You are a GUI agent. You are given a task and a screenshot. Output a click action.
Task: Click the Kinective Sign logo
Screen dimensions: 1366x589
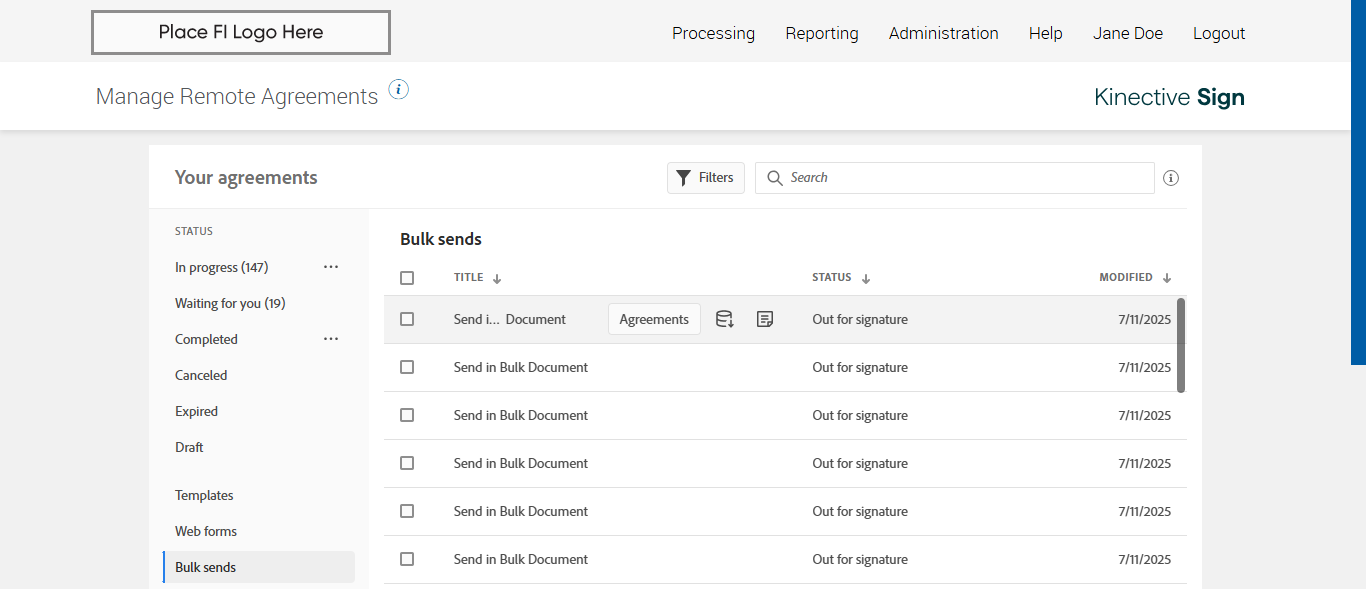1169,97
